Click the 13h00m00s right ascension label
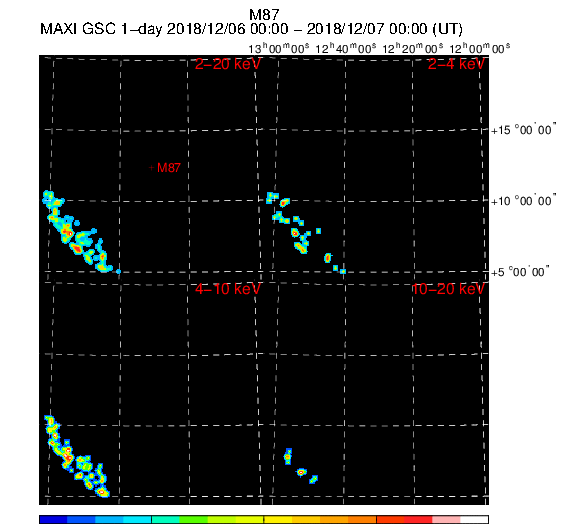Viewport: 570px width, 525px height. pyautogui.click(x=279, y=48)
